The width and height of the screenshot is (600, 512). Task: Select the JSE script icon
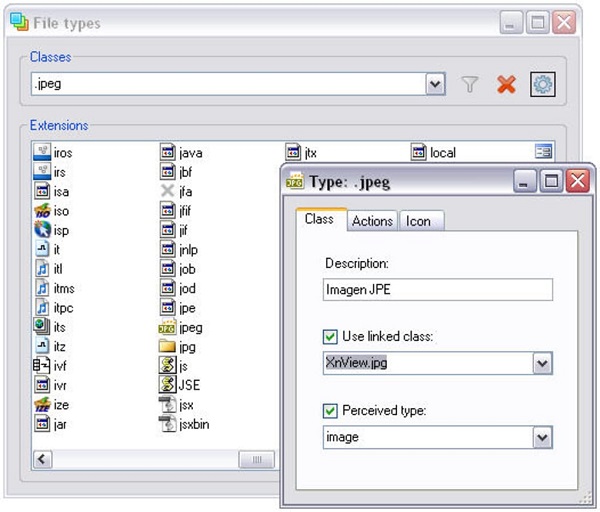[x=168, y=385]
